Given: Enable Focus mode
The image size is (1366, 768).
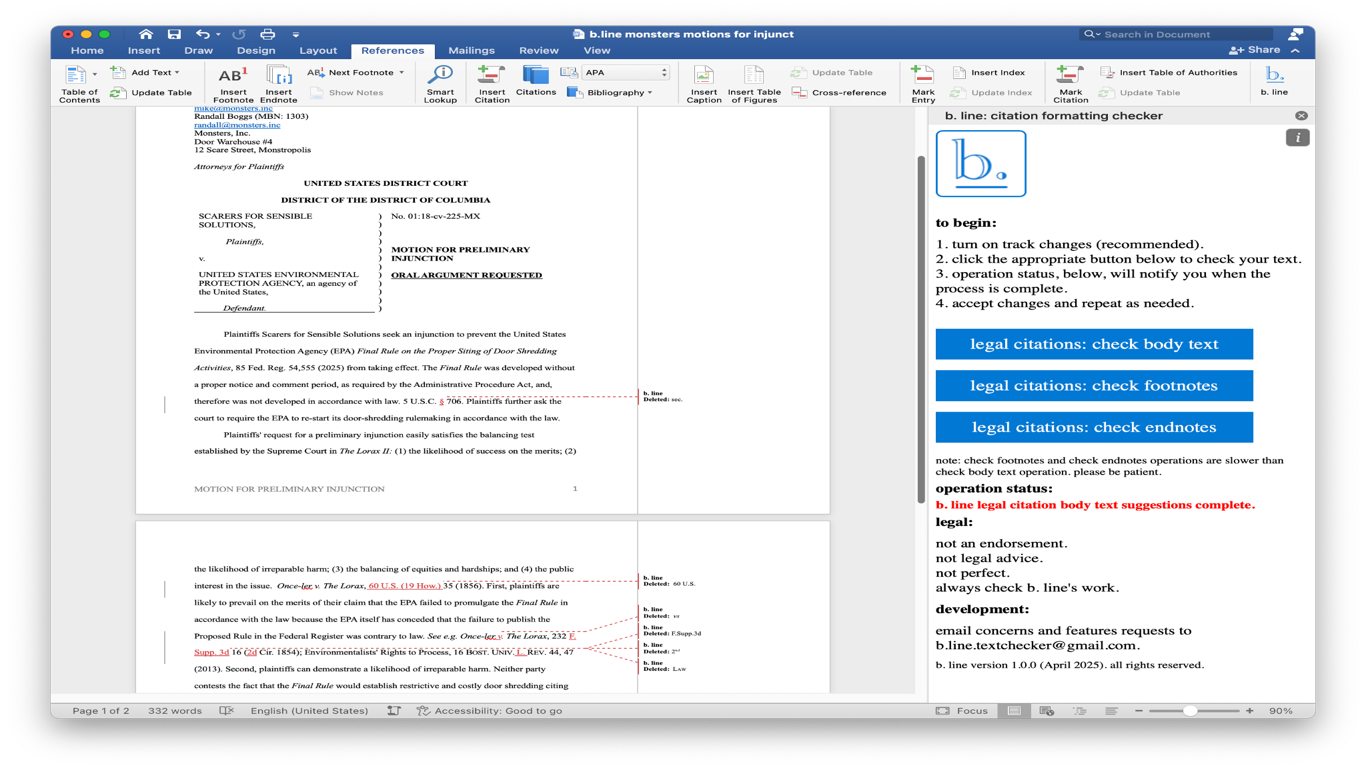Looking at the screenshot, I should (x=962, y=711).
